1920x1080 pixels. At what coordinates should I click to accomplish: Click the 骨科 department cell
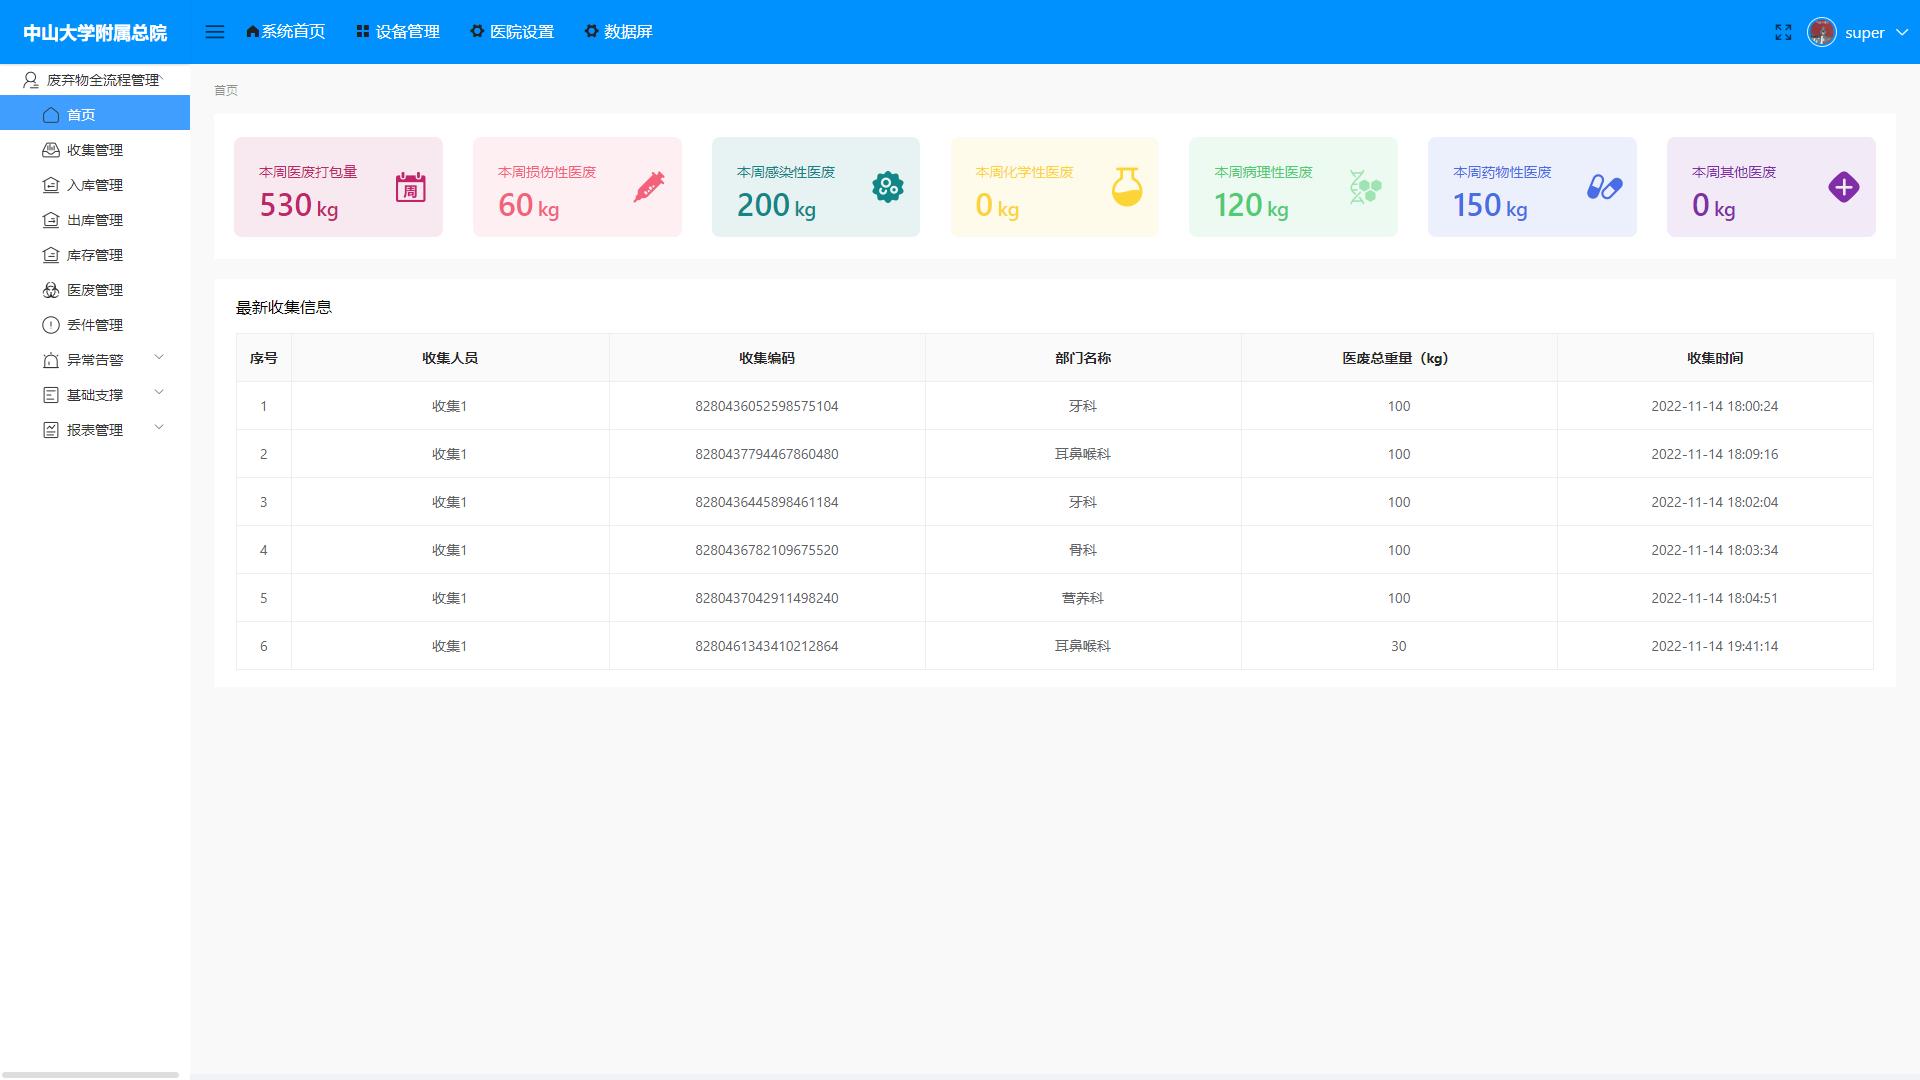click(1083, 550)
